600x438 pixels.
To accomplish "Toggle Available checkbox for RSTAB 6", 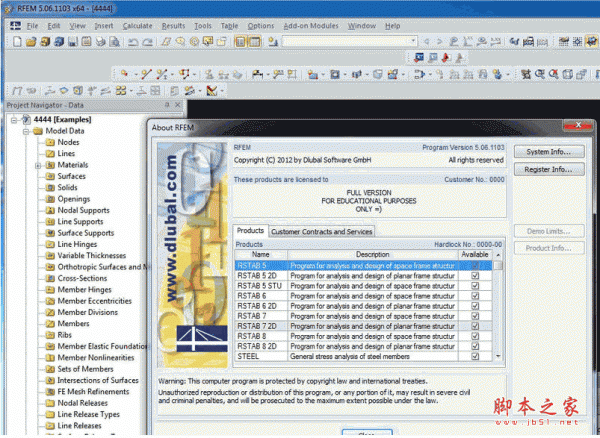I will point(475,296).
